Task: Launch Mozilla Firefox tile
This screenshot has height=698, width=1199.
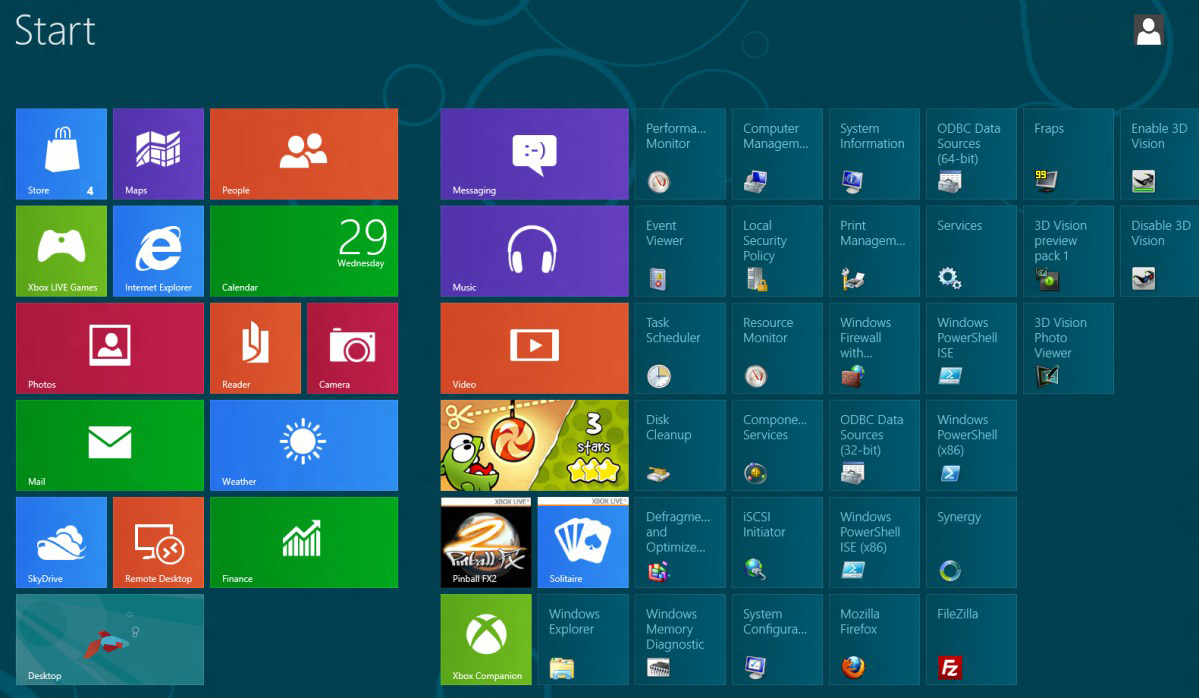Action: tap(874, 639)
